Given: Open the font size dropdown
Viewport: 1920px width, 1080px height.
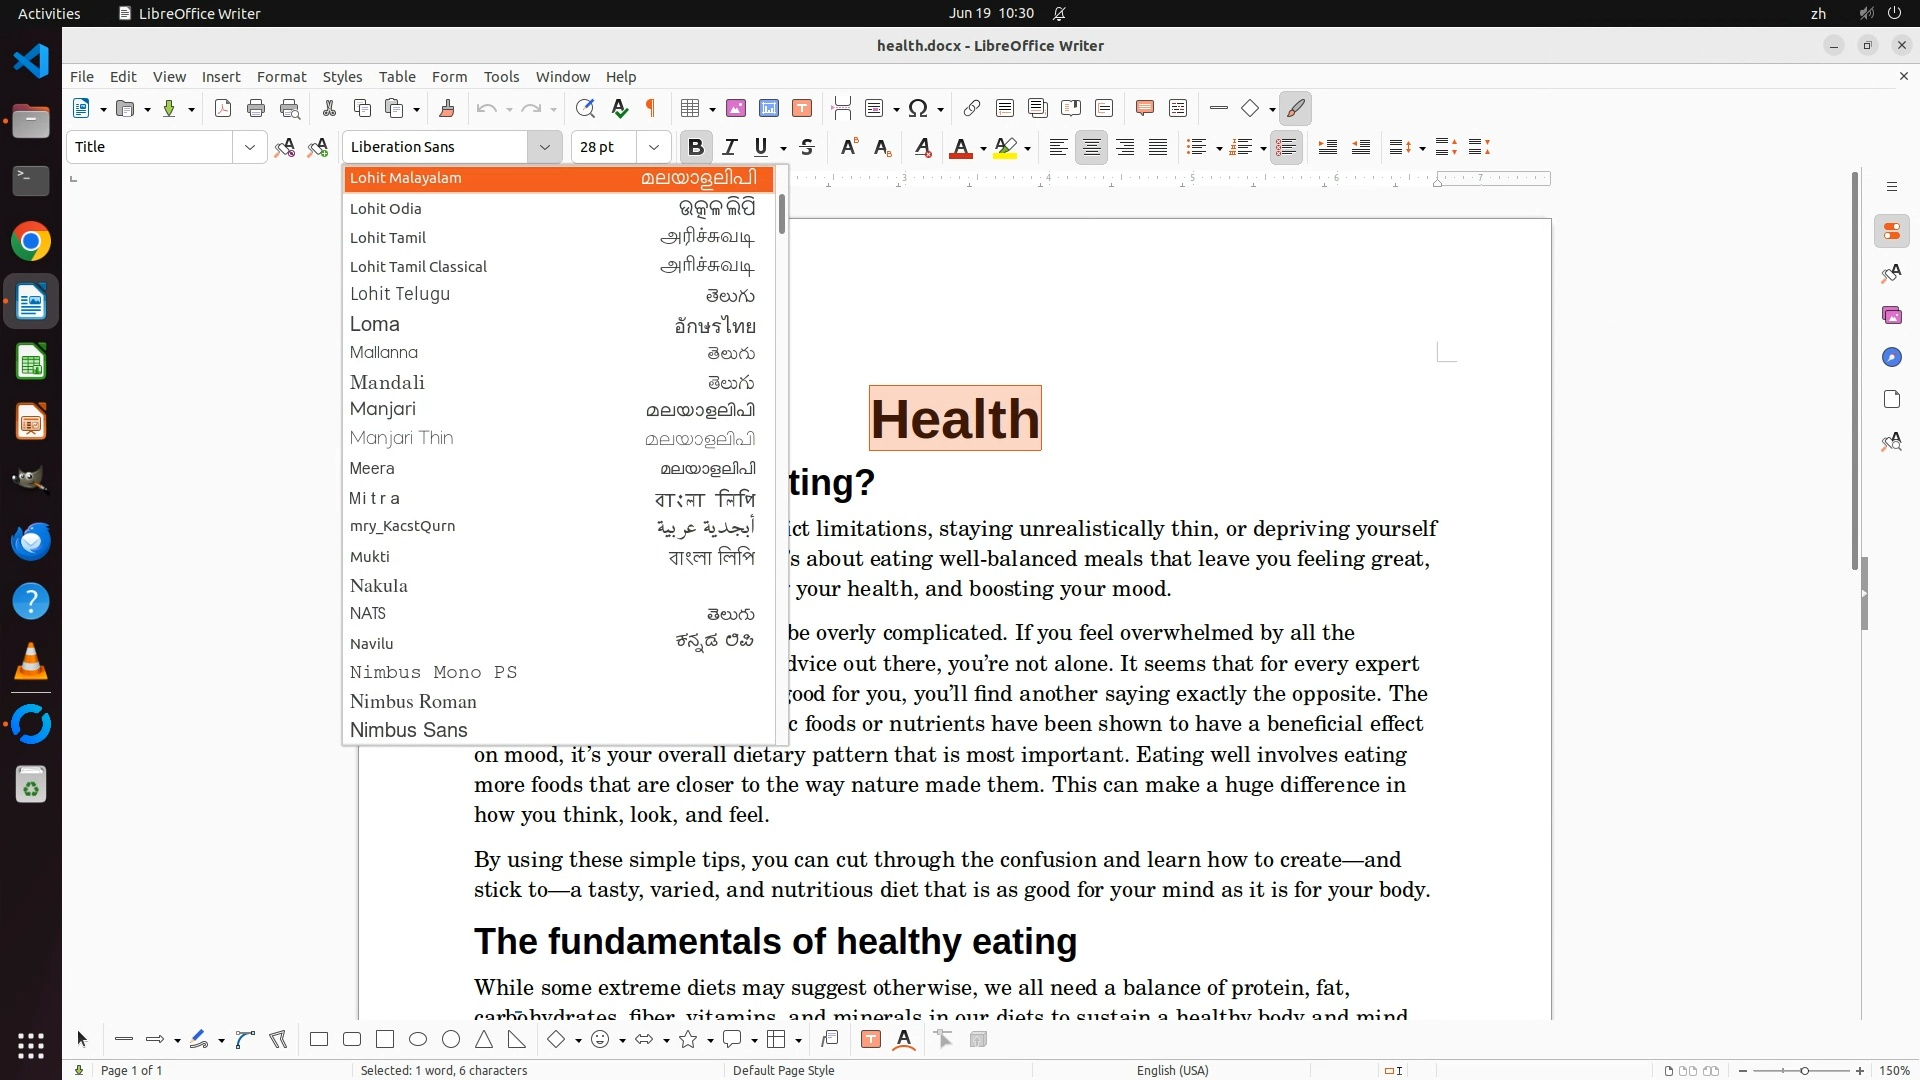Looking at the screenshot, I should (654, 148).
